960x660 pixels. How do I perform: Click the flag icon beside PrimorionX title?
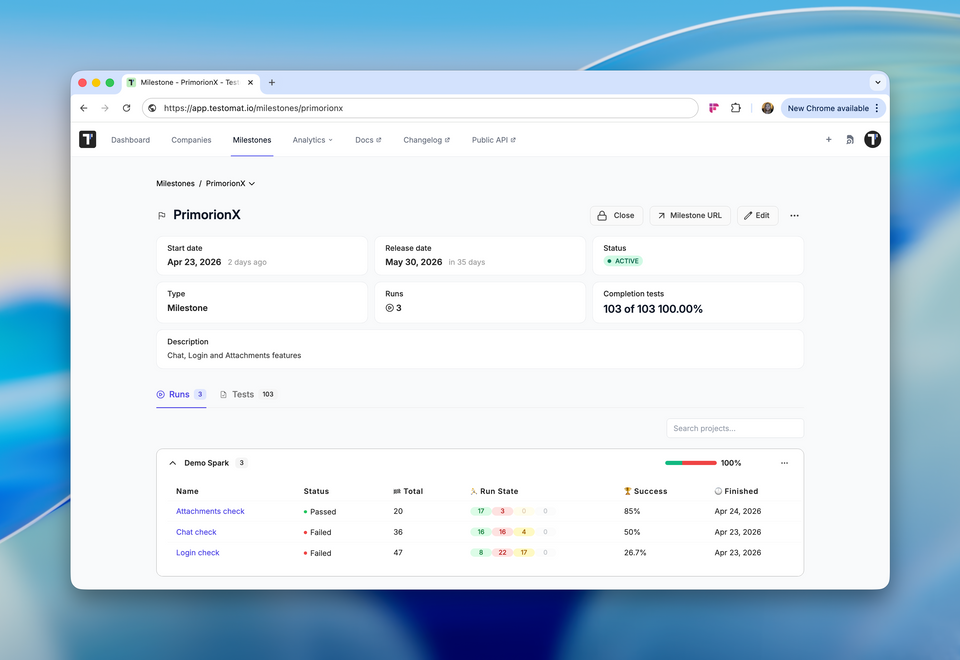(161, 215)
